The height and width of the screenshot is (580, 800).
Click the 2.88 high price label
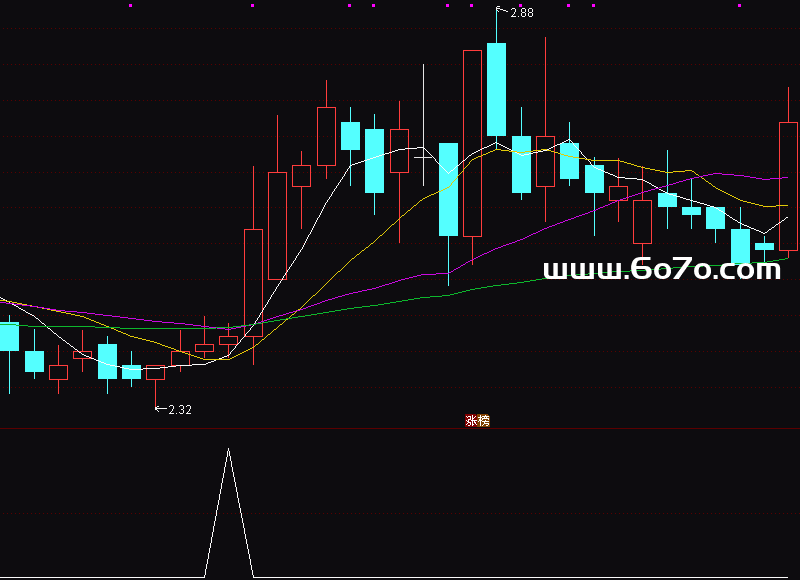pos(521,13)
